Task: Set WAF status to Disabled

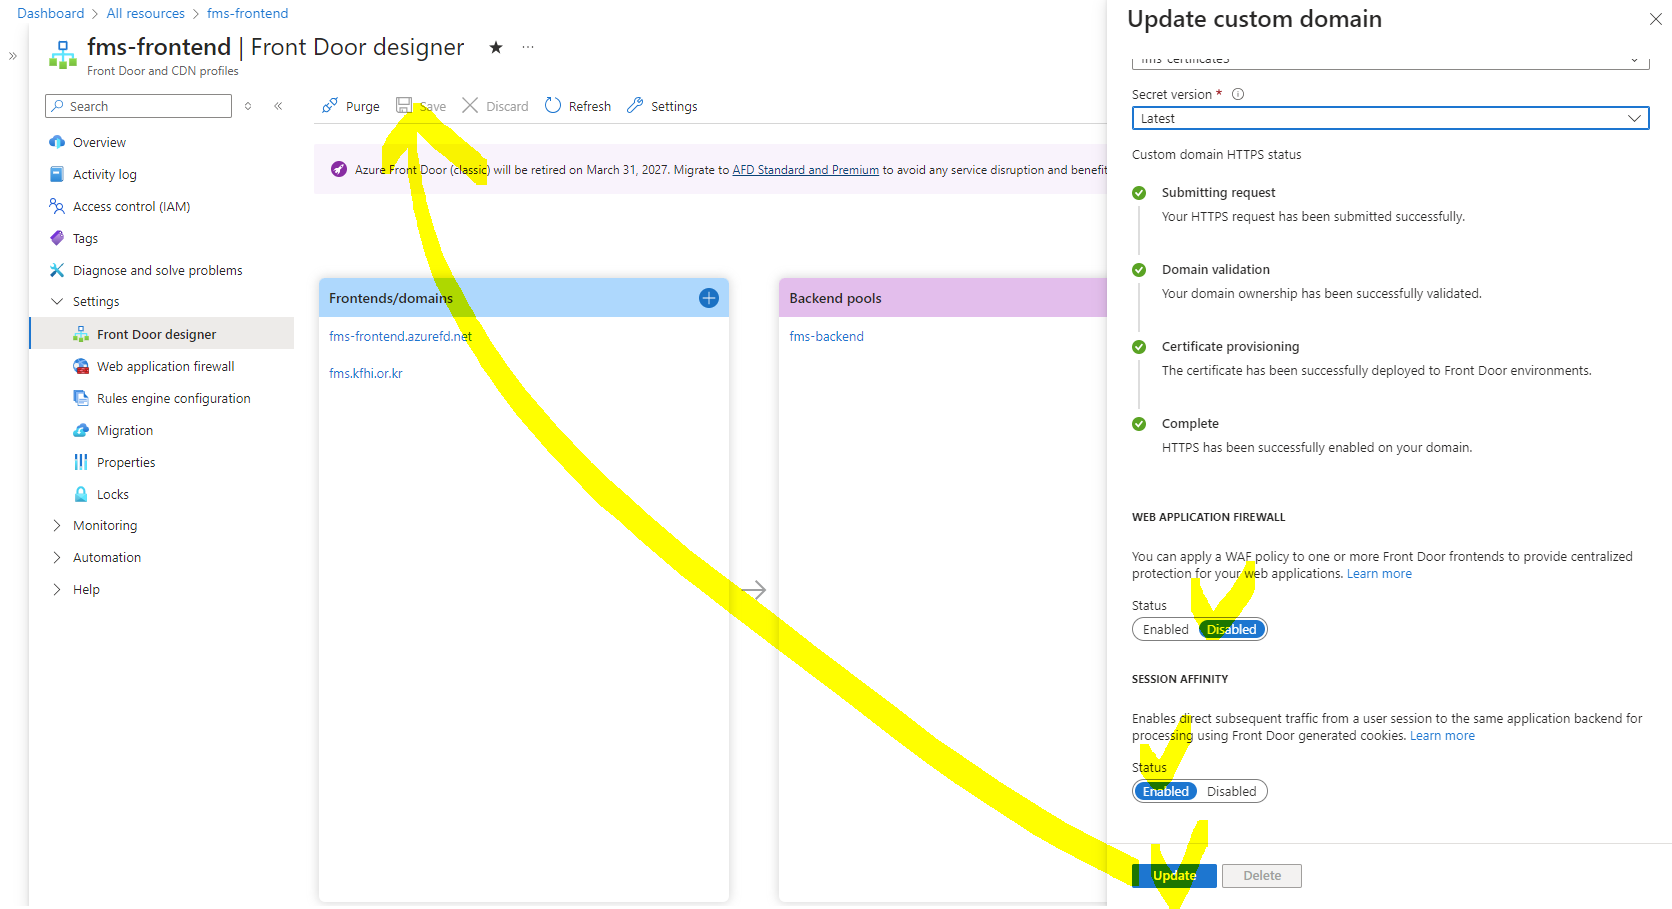Action: 1232,630
